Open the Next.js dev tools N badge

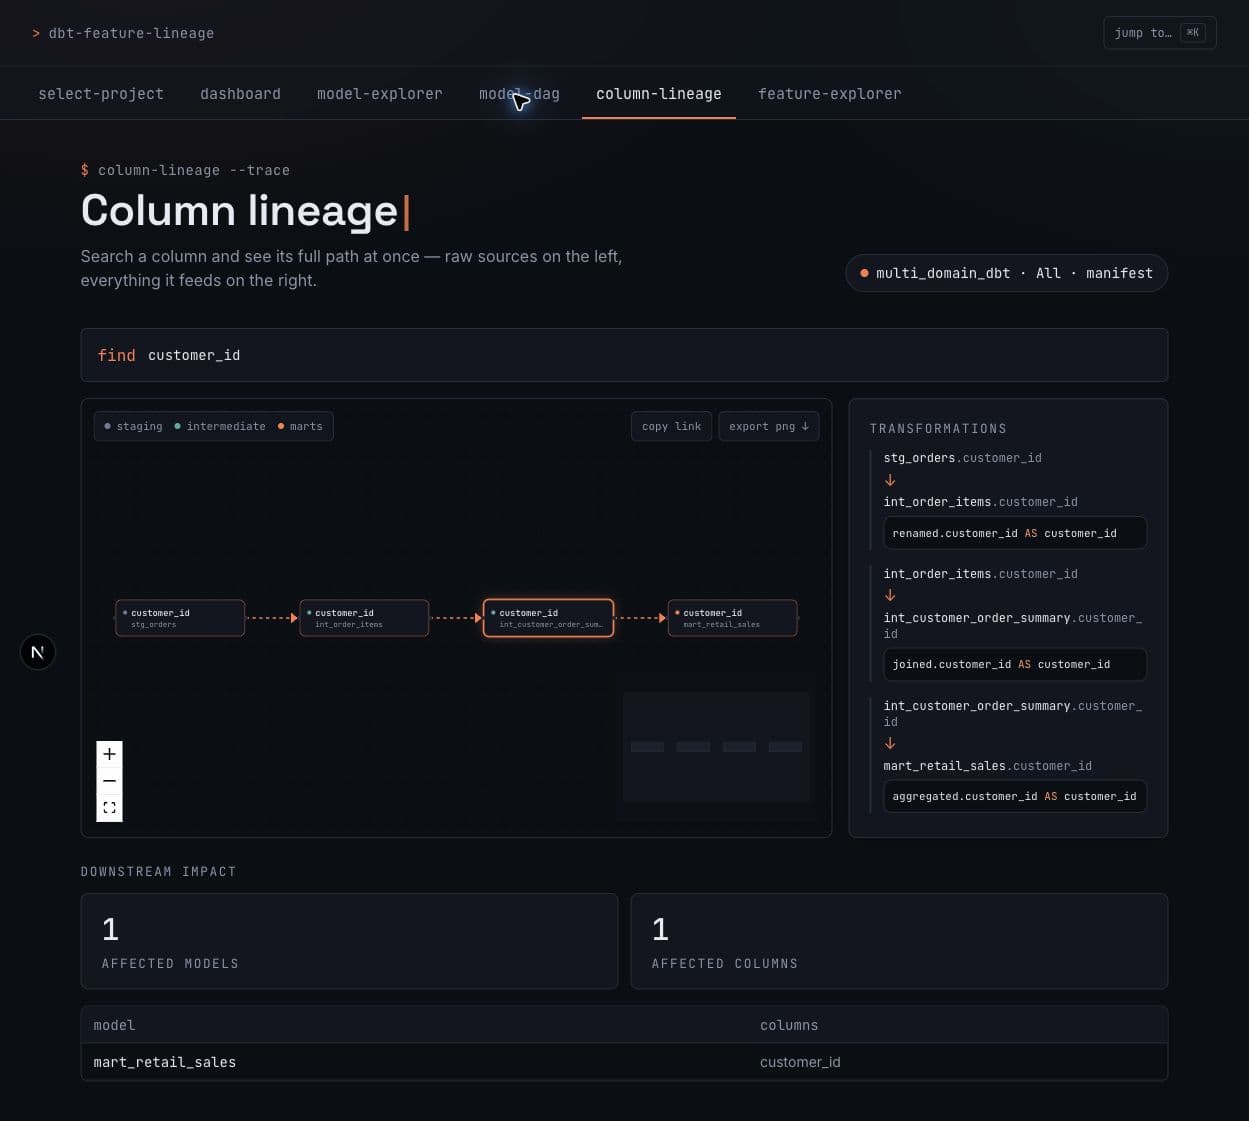38,652
